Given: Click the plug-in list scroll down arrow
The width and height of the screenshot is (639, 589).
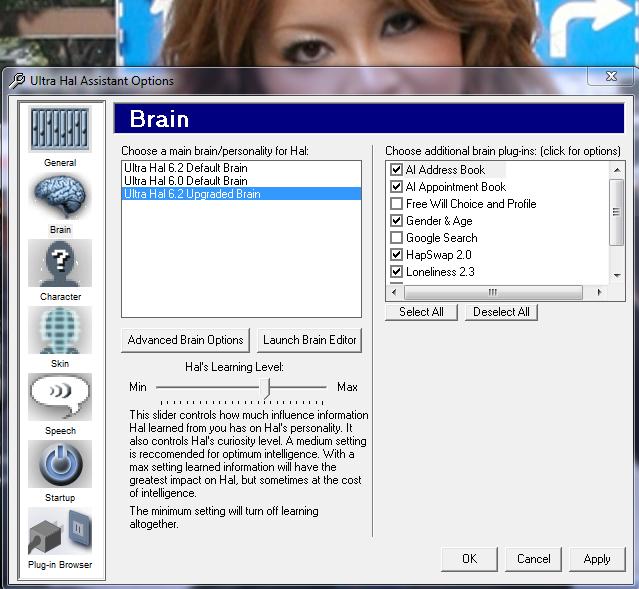Looking at the screenshot, I should [617, 276].
